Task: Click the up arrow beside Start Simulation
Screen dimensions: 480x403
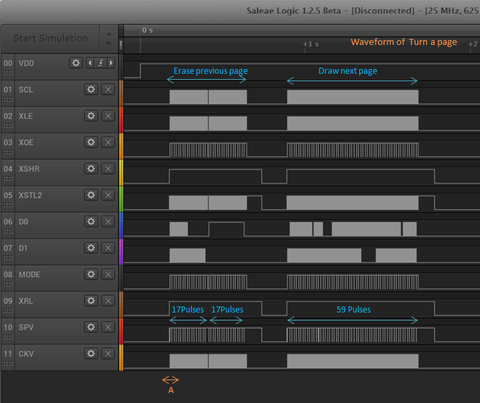Action: pos(108,34)
